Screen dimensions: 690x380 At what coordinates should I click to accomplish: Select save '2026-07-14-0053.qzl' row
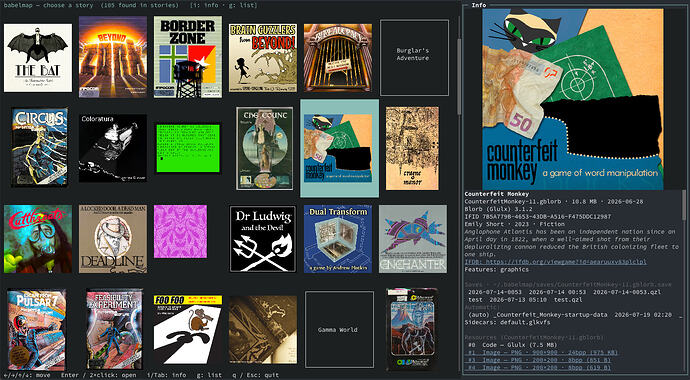(x=565, y=292)
